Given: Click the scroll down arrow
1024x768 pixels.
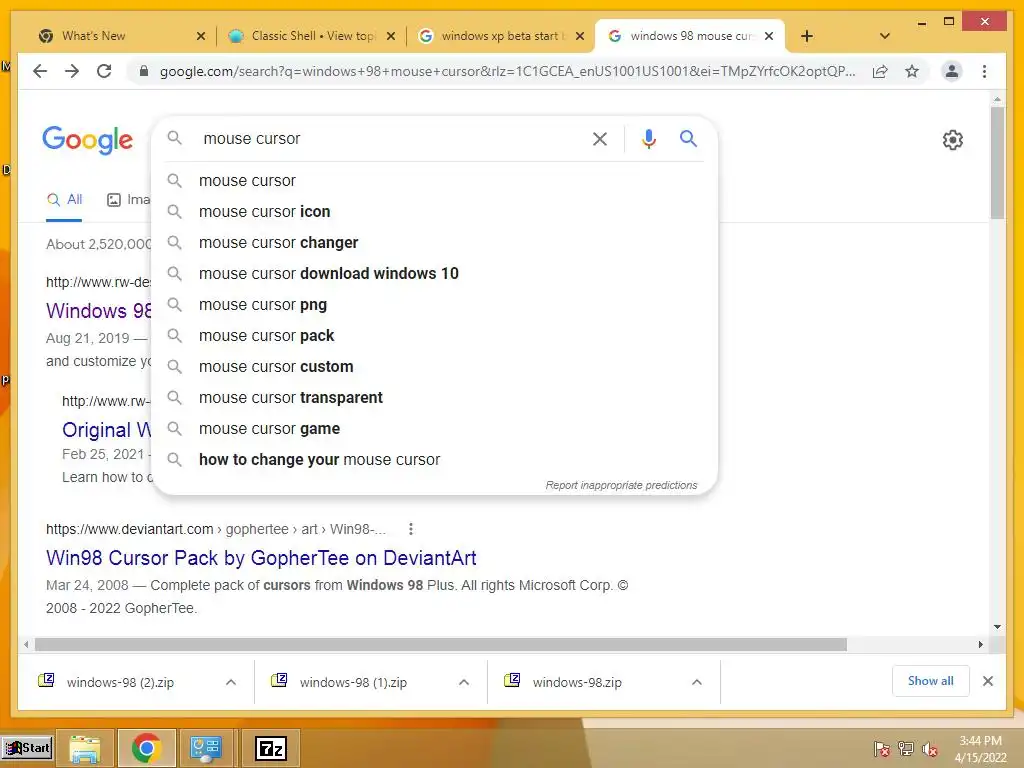Looking at the screenshot, I should tap(997, 627).
